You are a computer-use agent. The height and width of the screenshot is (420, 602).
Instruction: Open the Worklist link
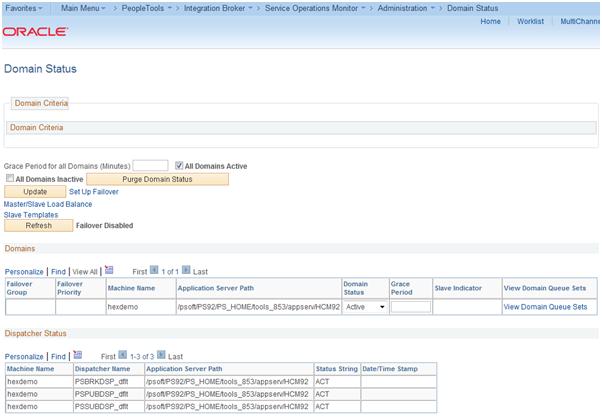point(530,21)
